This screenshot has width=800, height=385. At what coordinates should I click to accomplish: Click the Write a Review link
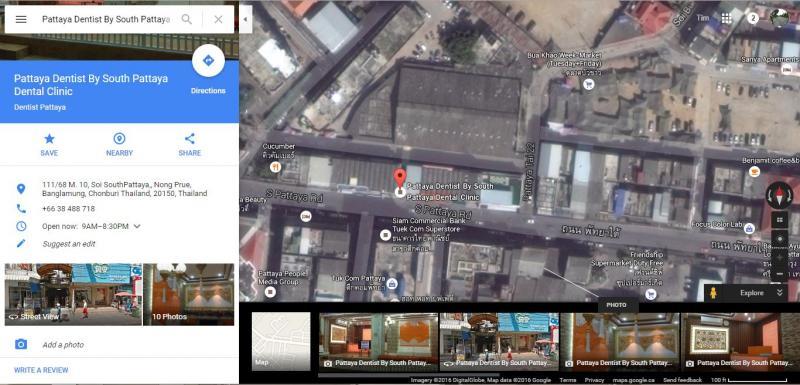[x=41, y=370]
